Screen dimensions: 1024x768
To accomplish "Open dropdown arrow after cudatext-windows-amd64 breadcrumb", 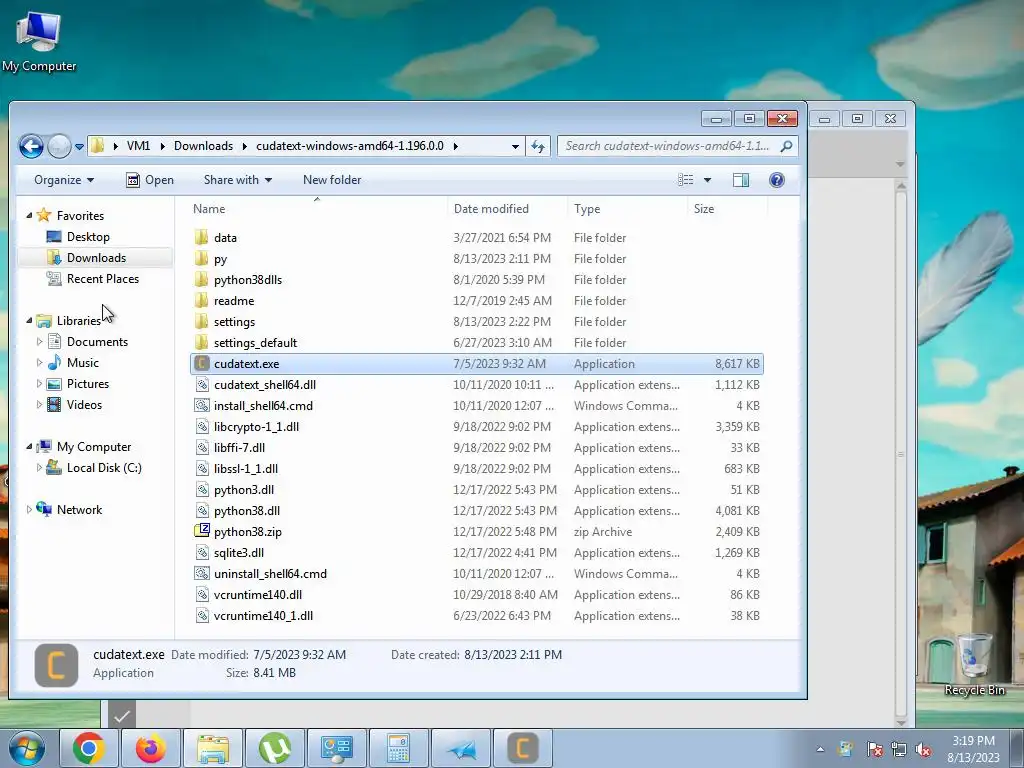I will pos(455,146).
